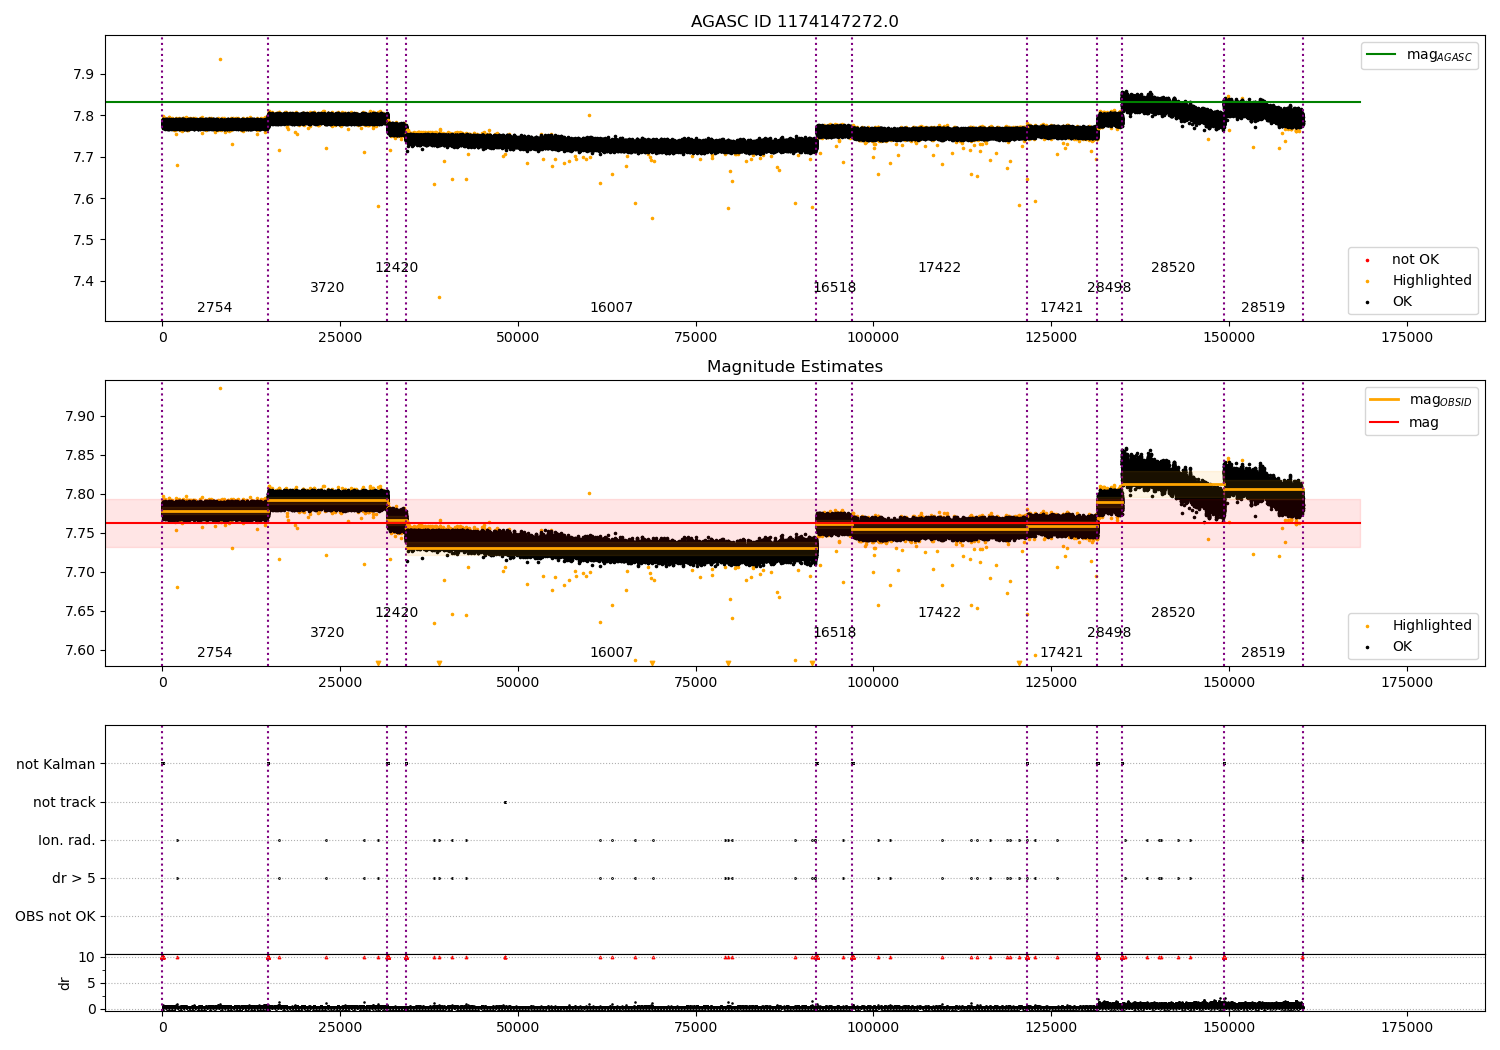Click the 7.4 y-tick in the top plot
The image size is (1500, 1050).
(83, 282)
